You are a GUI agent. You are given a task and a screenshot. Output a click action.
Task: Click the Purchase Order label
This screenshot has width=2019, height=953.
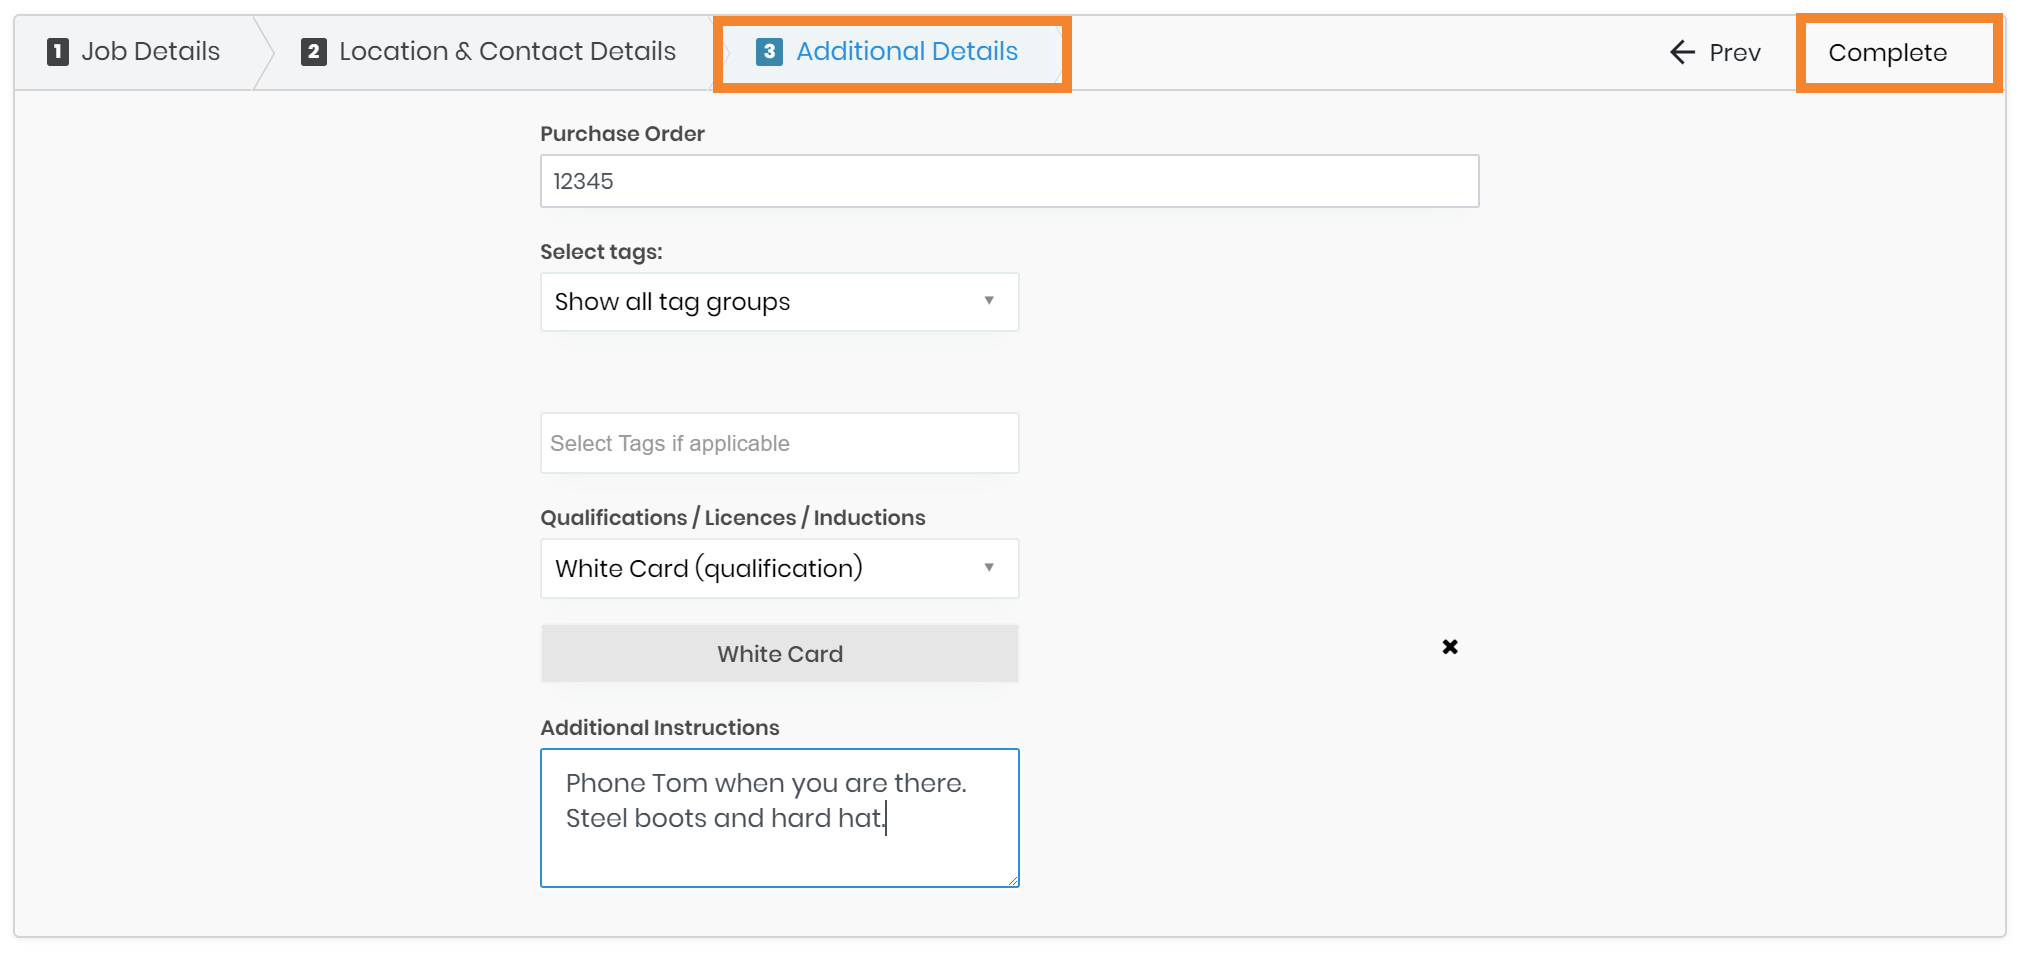point(622,134)
